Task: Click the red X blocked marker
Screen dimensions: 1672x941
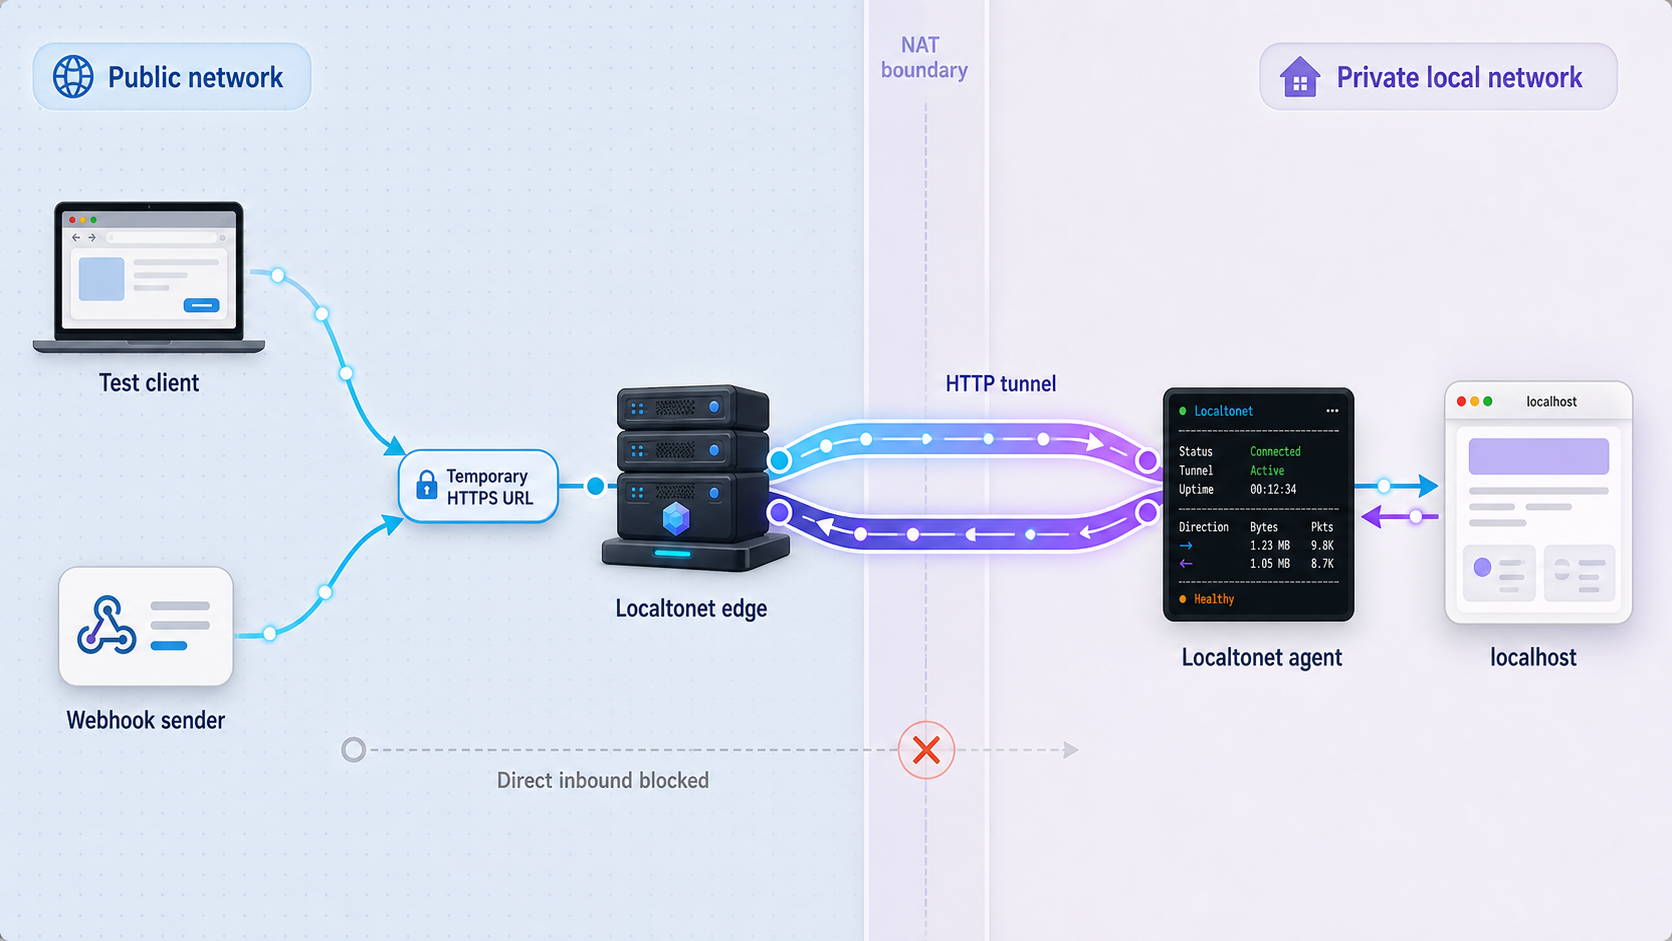Action: coord(926,750)
